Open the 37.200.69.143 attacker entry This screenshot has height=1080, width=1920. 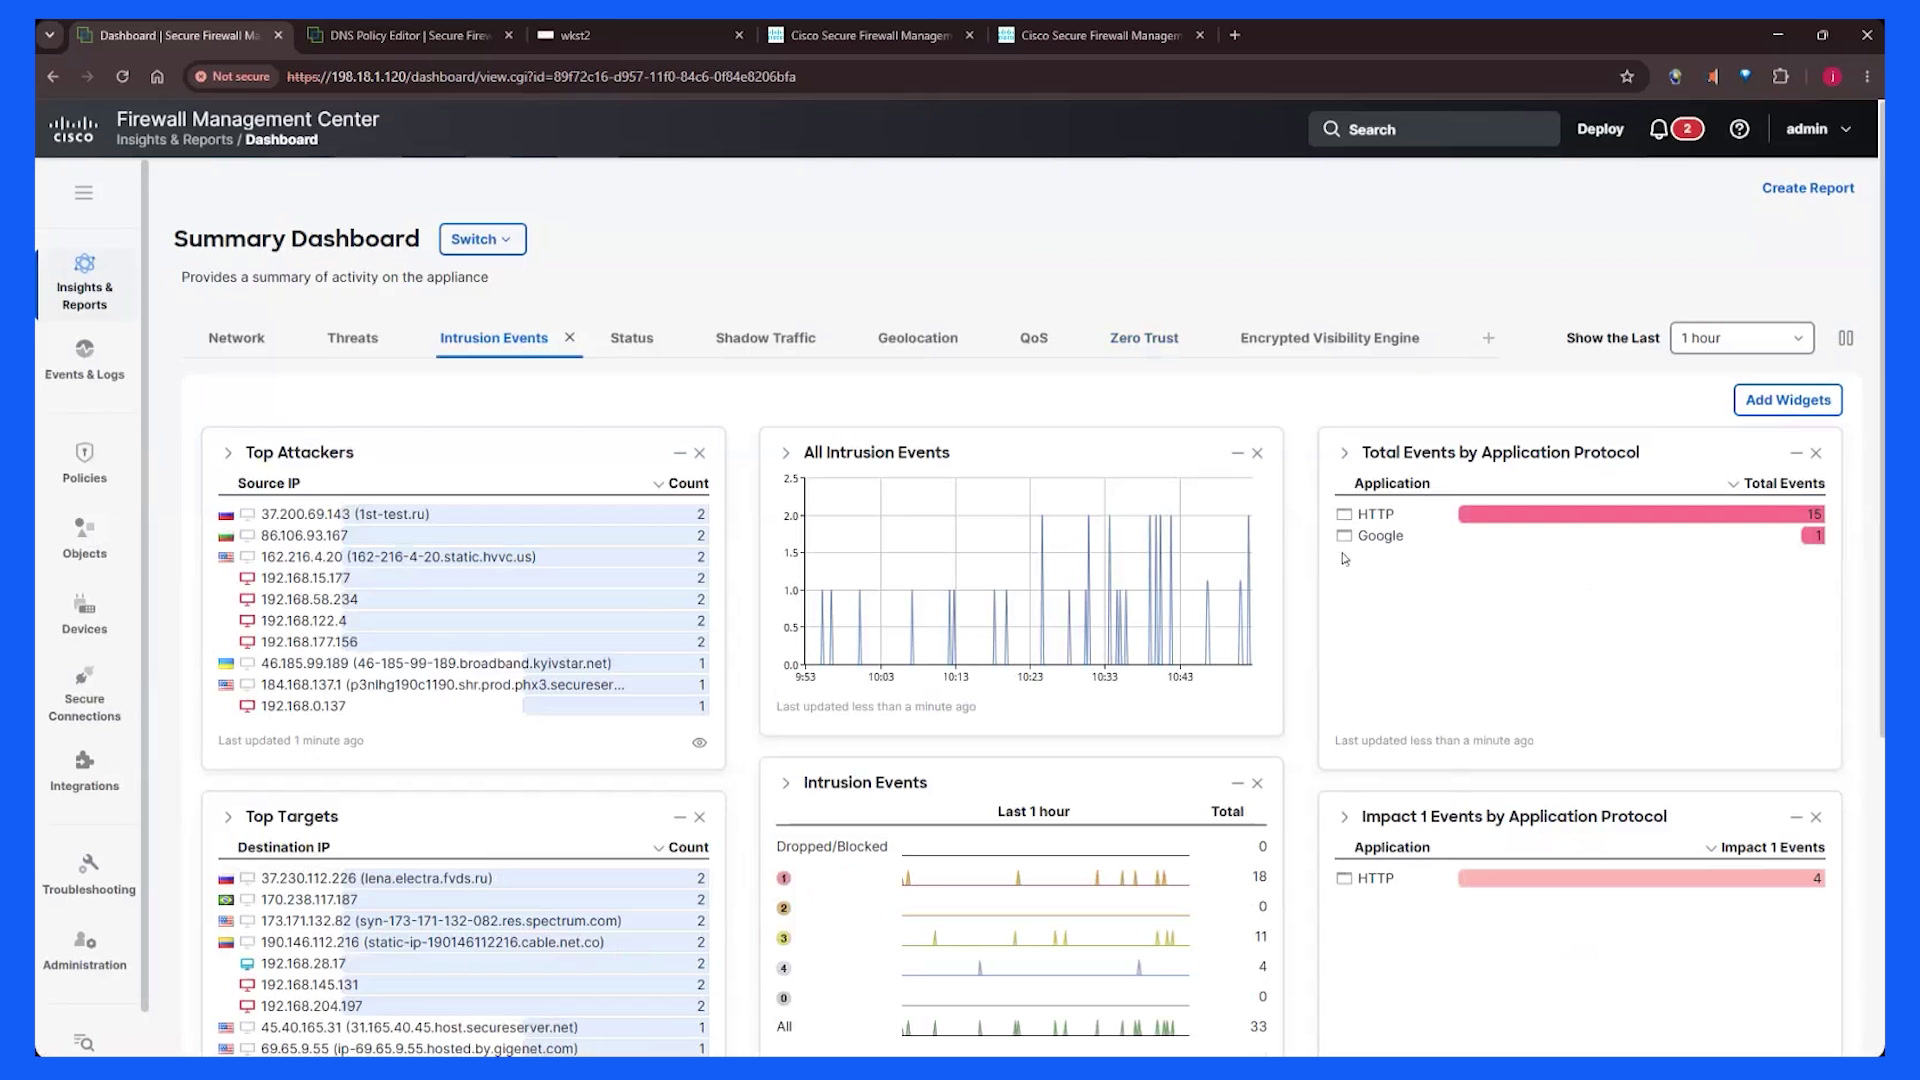point(344,514)
